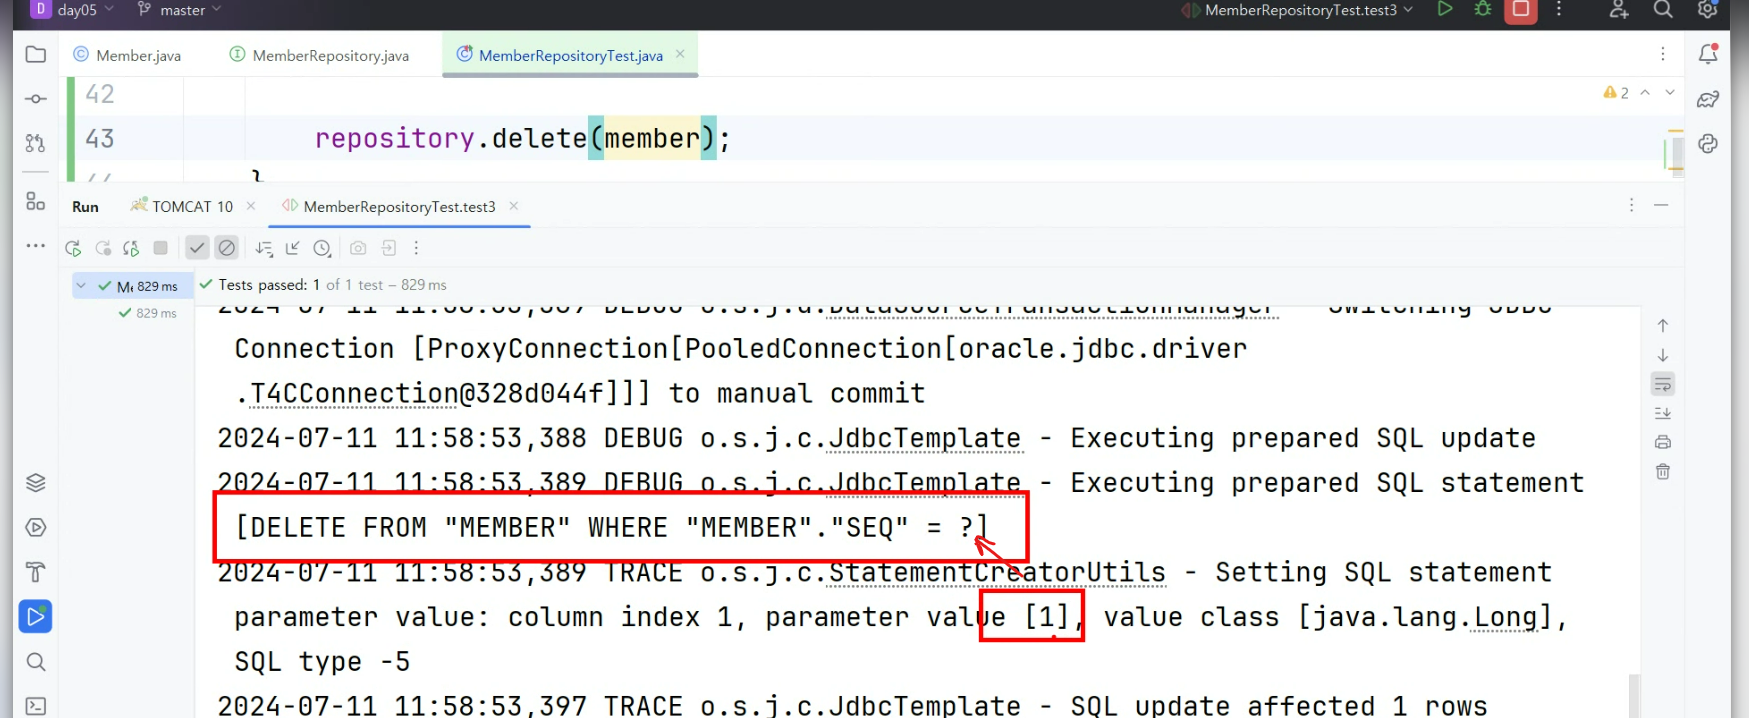Open the Find tool window magnifier

[35, 661]
